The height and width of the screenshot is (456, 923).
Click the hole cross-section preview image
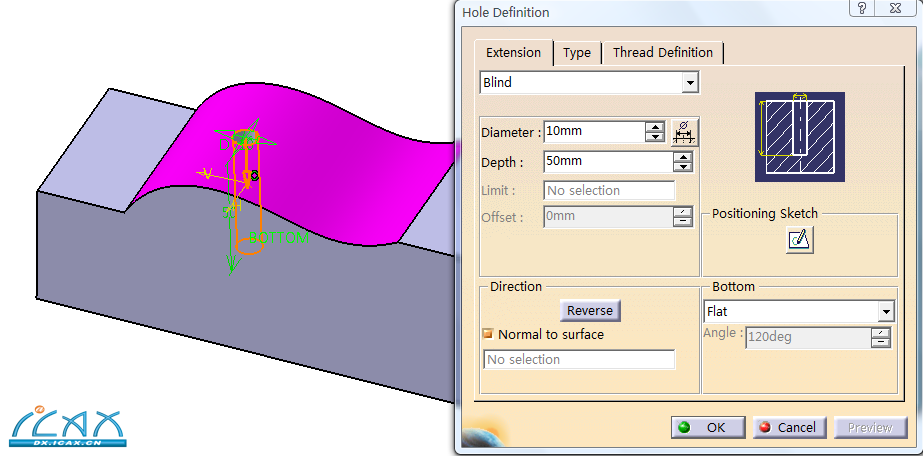pos(799,137)
